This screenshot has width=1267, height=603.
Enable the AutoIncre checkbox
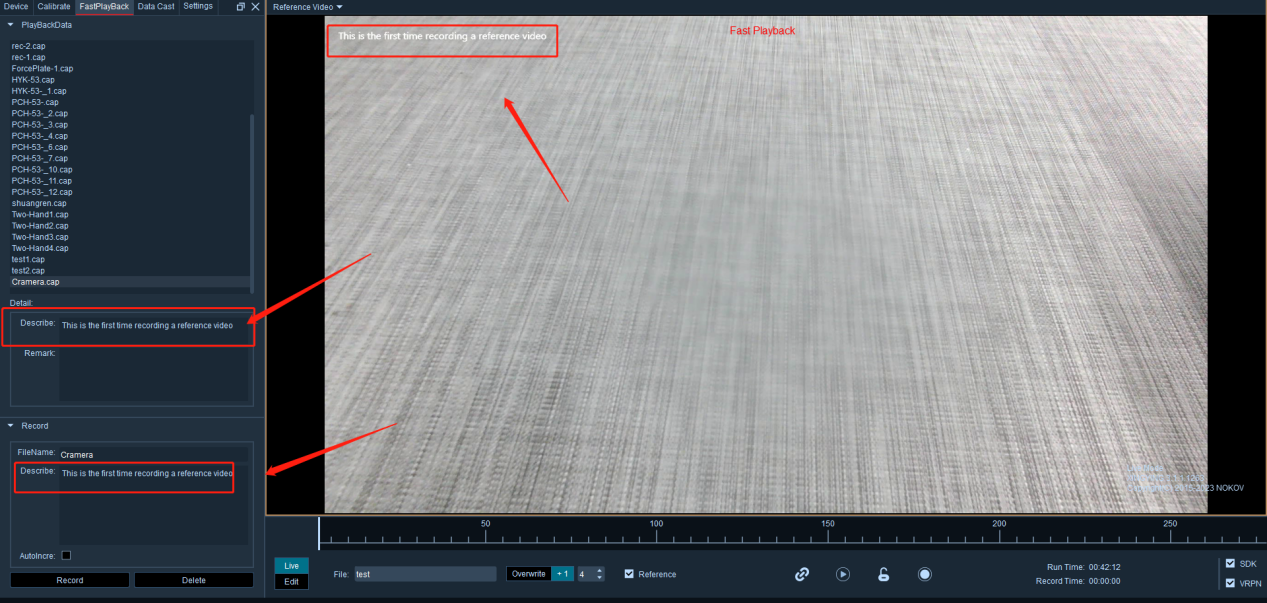(x=66, y=555)
